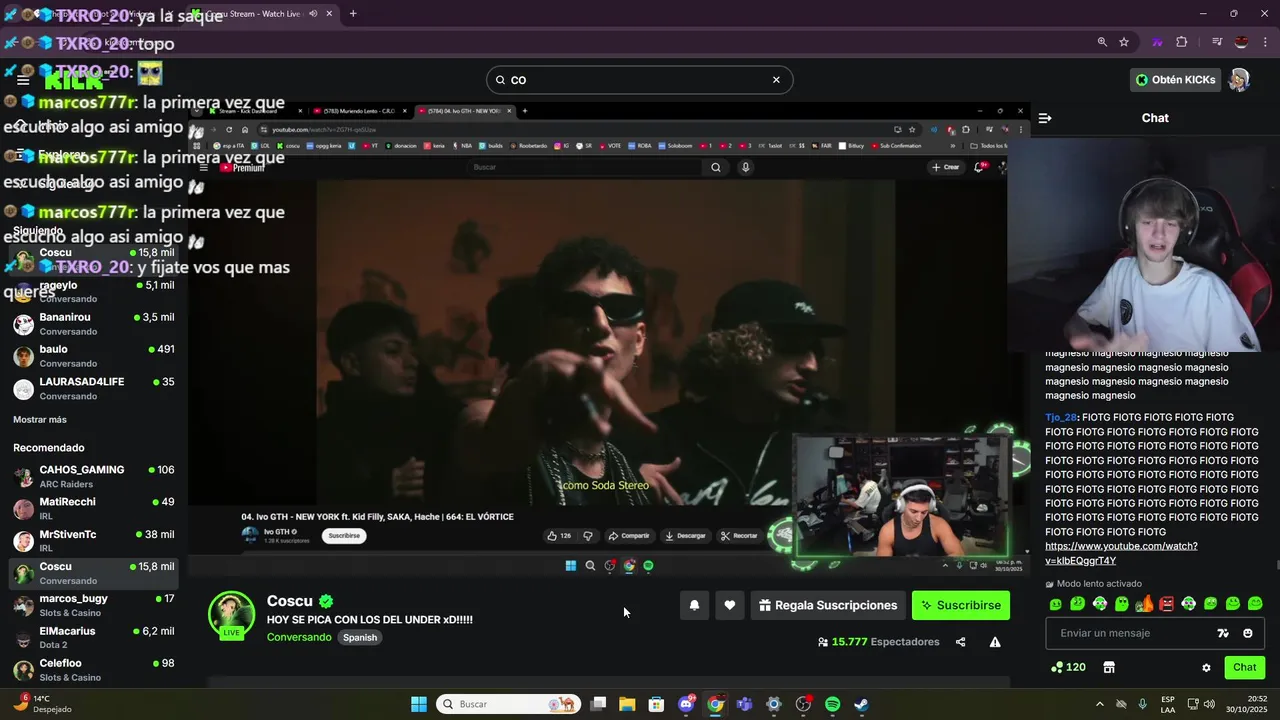Image resolution: width=1280 pixels, height=720 pixels.
Task: Open MatiRecchi recommended channel
Action: coord(94,509)
